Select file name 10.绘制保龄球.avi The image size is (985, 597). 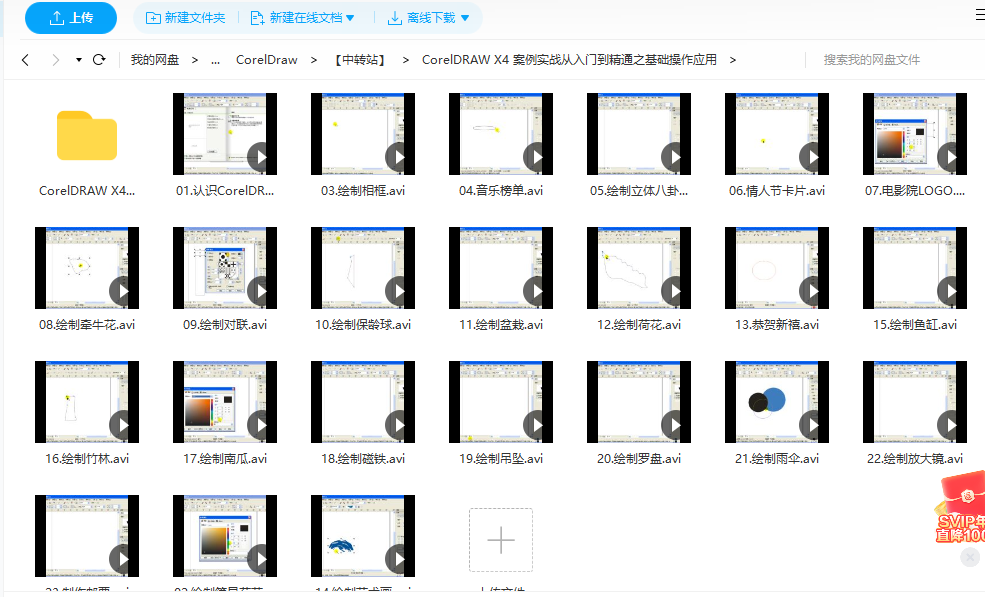363,325
